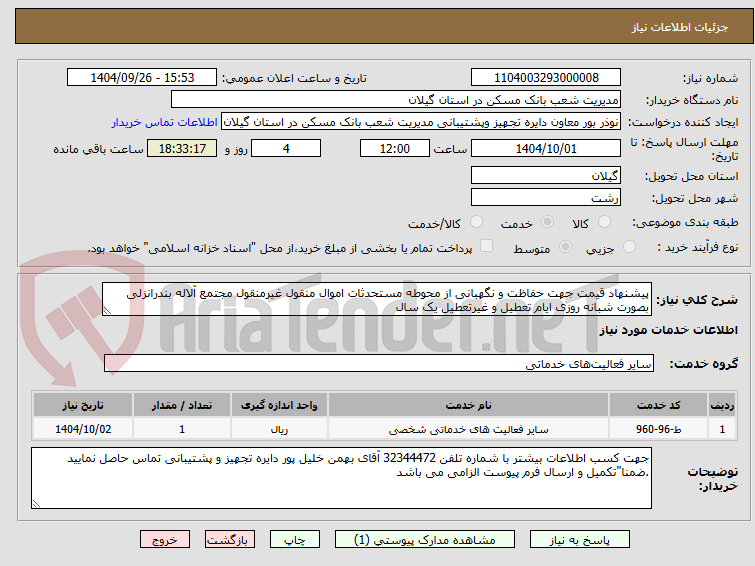Open اطلاعات تماس خریدار link

tap(165, 122)
